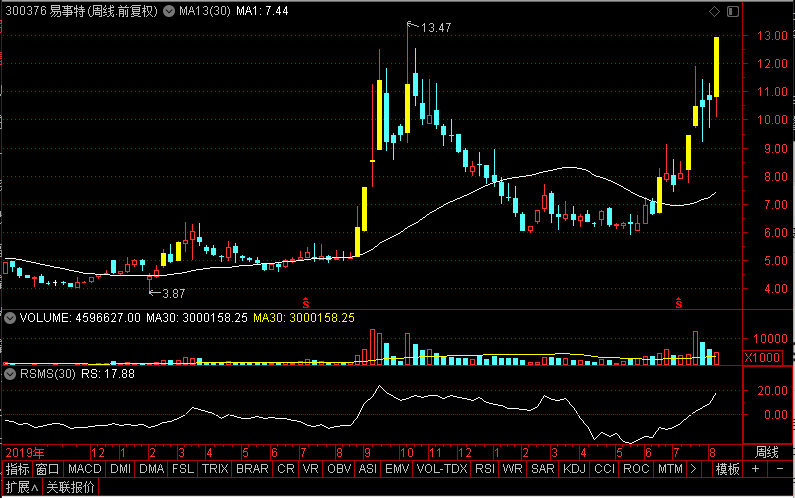Screen dimensions: 795x498
Task: Click the red S marker near July 2019
Action: point(306,303)
